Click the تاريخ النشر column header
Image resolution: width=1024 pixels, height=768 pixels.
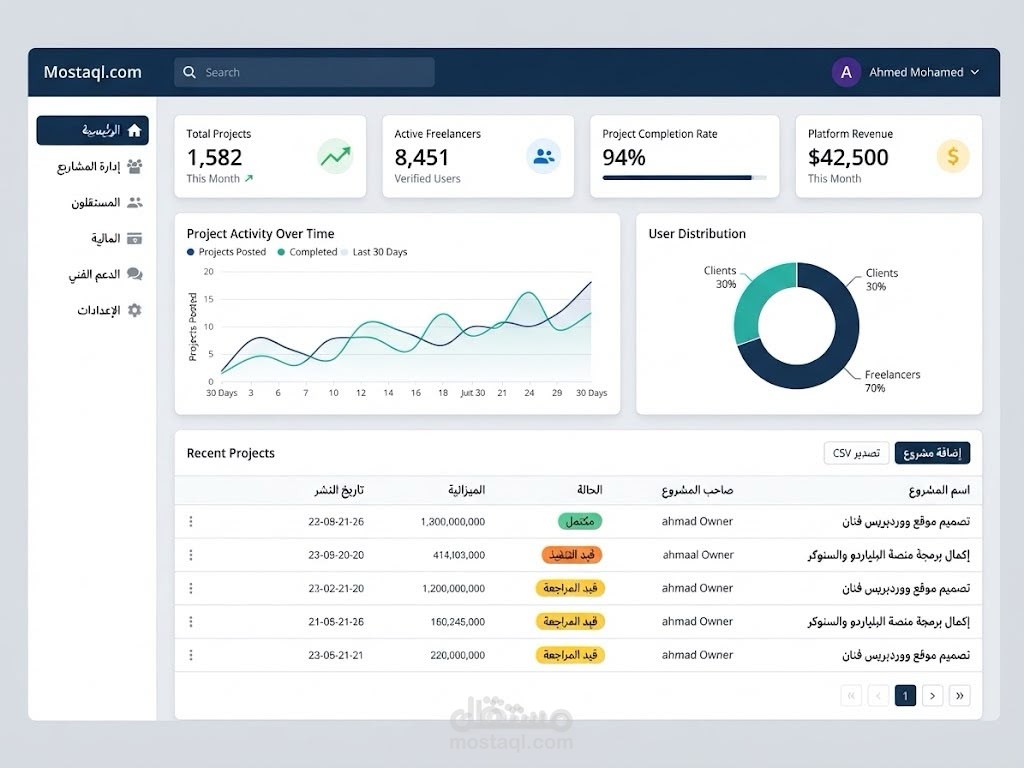339,490
